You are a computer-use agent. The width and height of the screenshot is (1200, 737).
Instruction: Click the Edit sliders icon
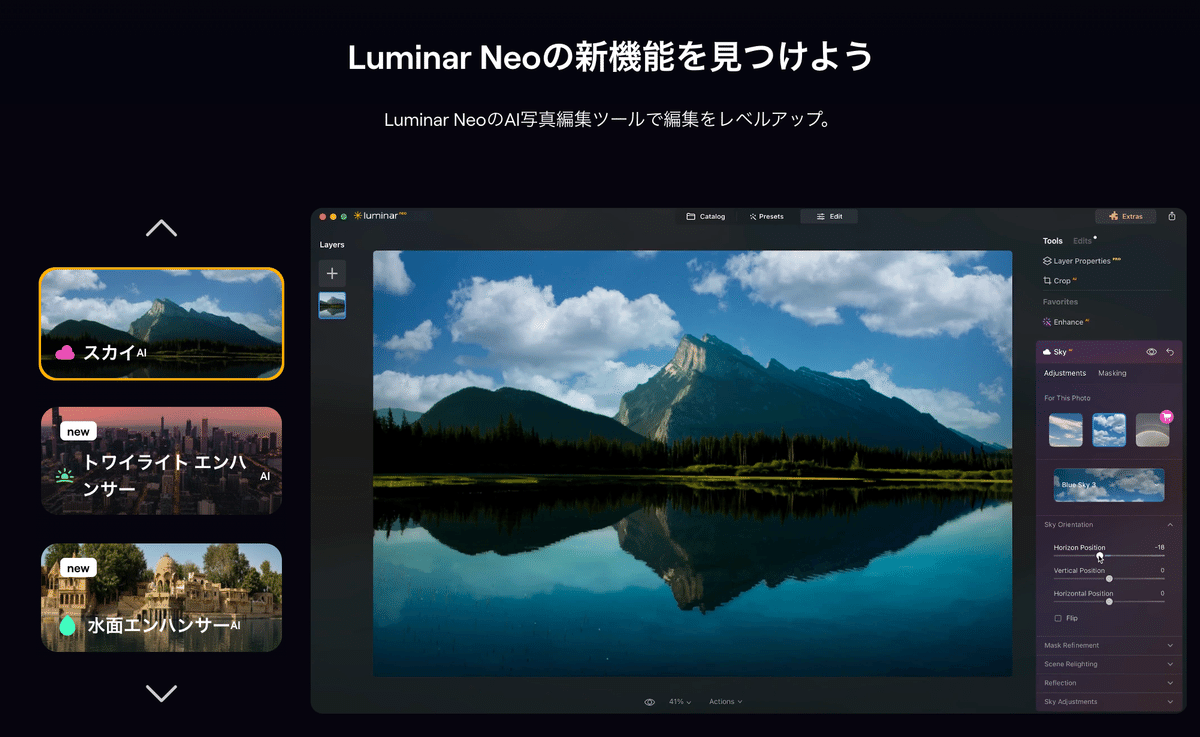[x=820, y=216]
